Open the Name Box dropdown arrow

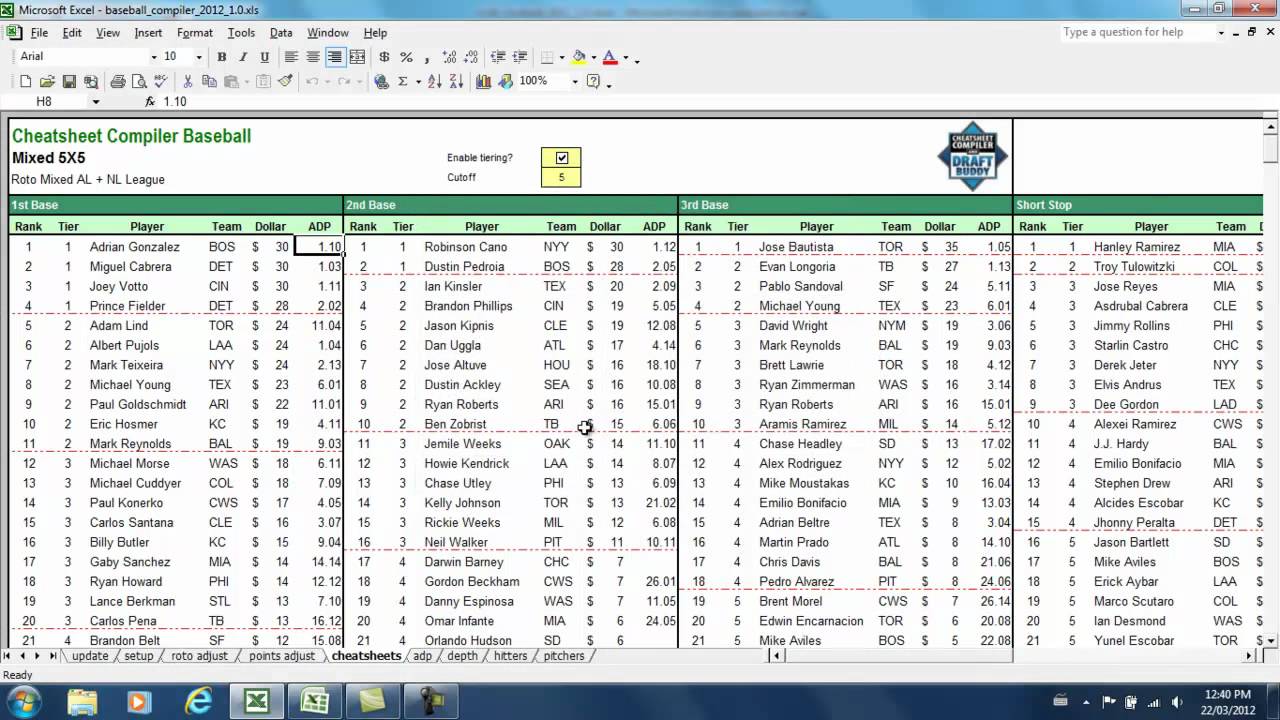96,102
